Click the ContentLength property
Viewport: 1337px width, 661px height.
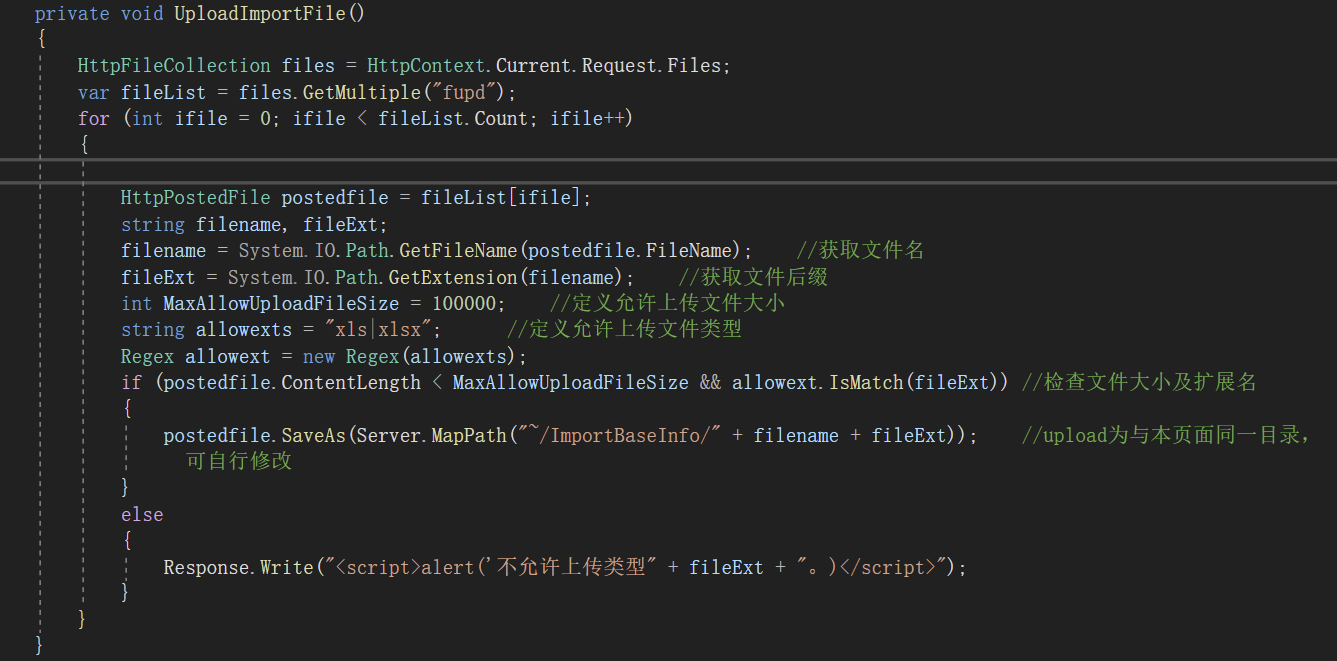tap(351, 382)
